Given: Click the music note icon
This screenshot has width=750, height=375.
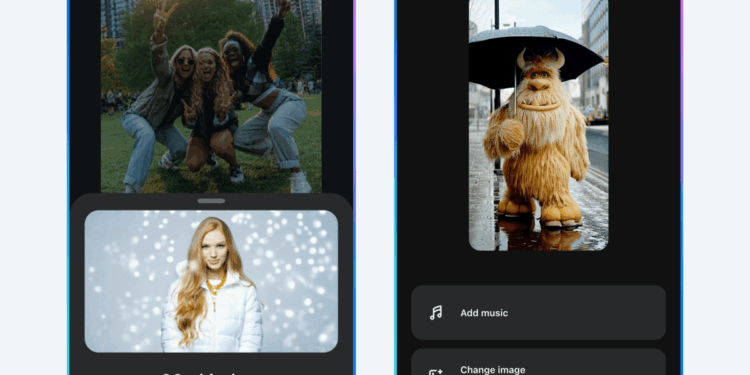Looking at the screenshot, I should coord(436,313).
